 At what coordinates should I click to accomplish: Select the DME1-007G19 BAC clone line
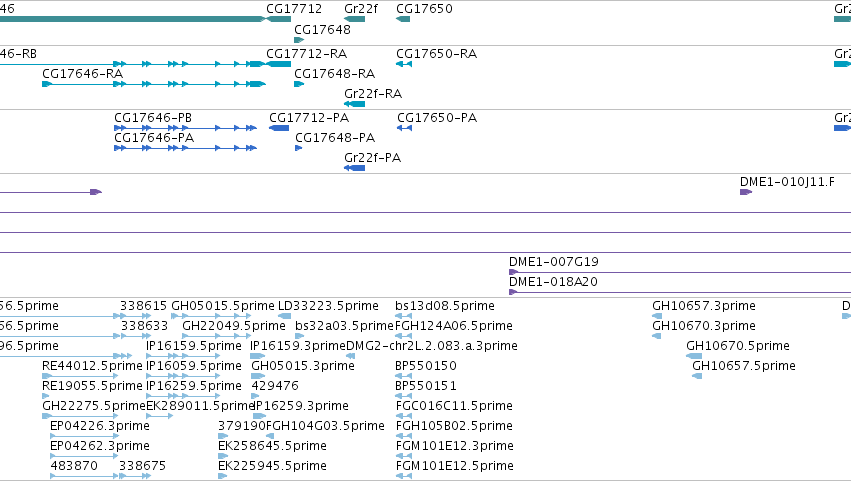click(680, 272)
